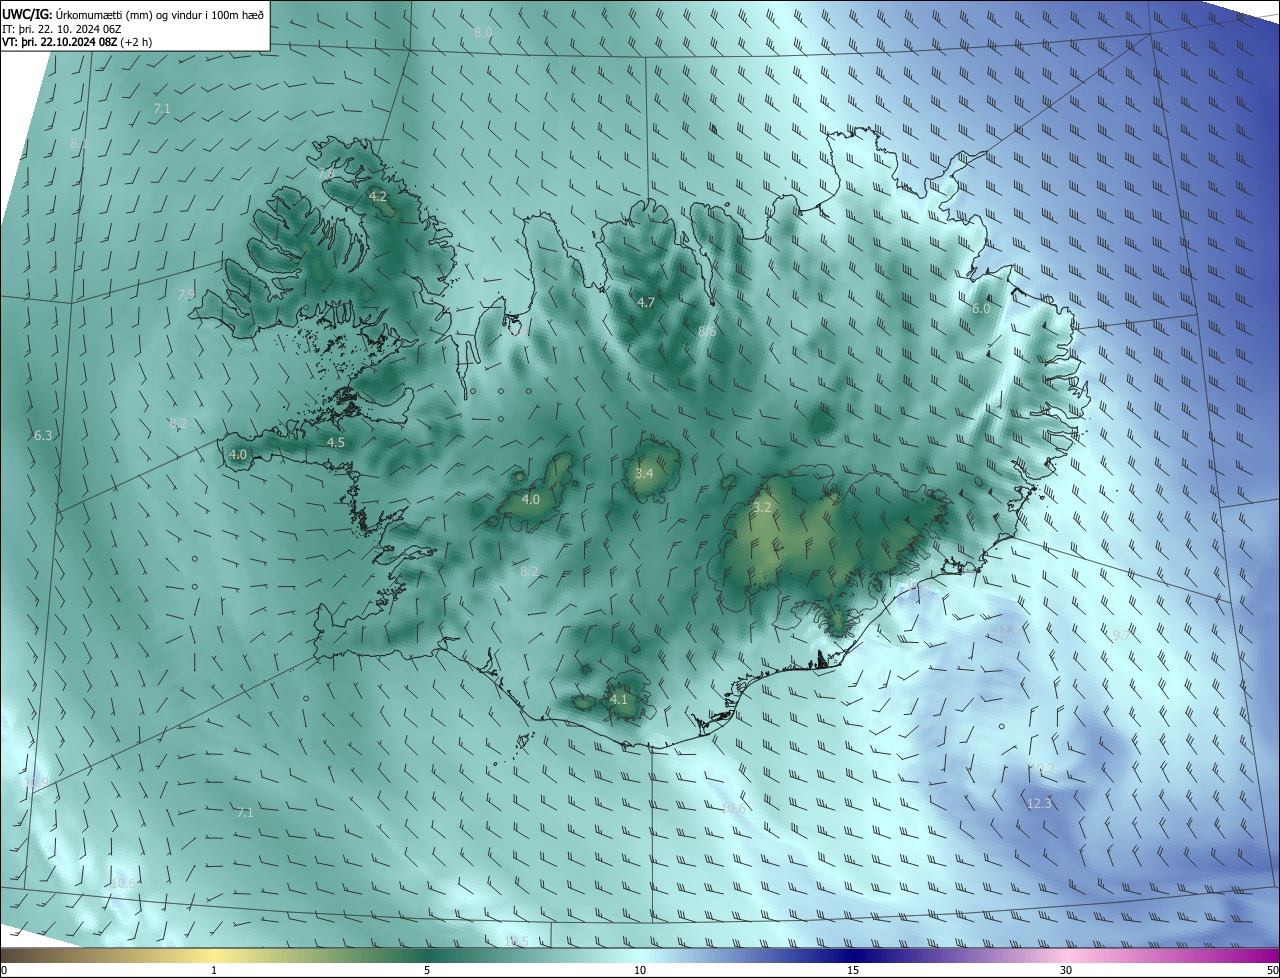The image size is (1280, 978).
Task: Click the 12.3 value on the map
Action: (1040, 804)
